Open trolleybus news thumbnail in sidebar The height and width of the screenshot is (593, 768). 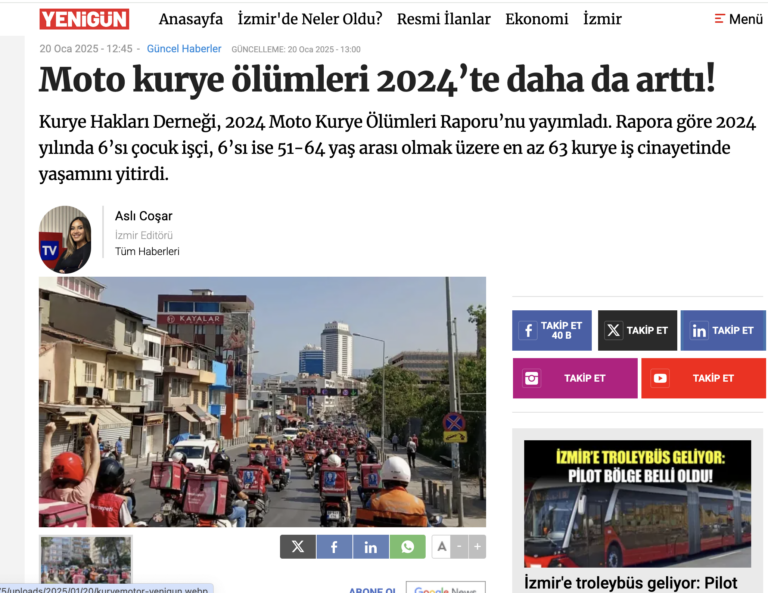(637, 503)
